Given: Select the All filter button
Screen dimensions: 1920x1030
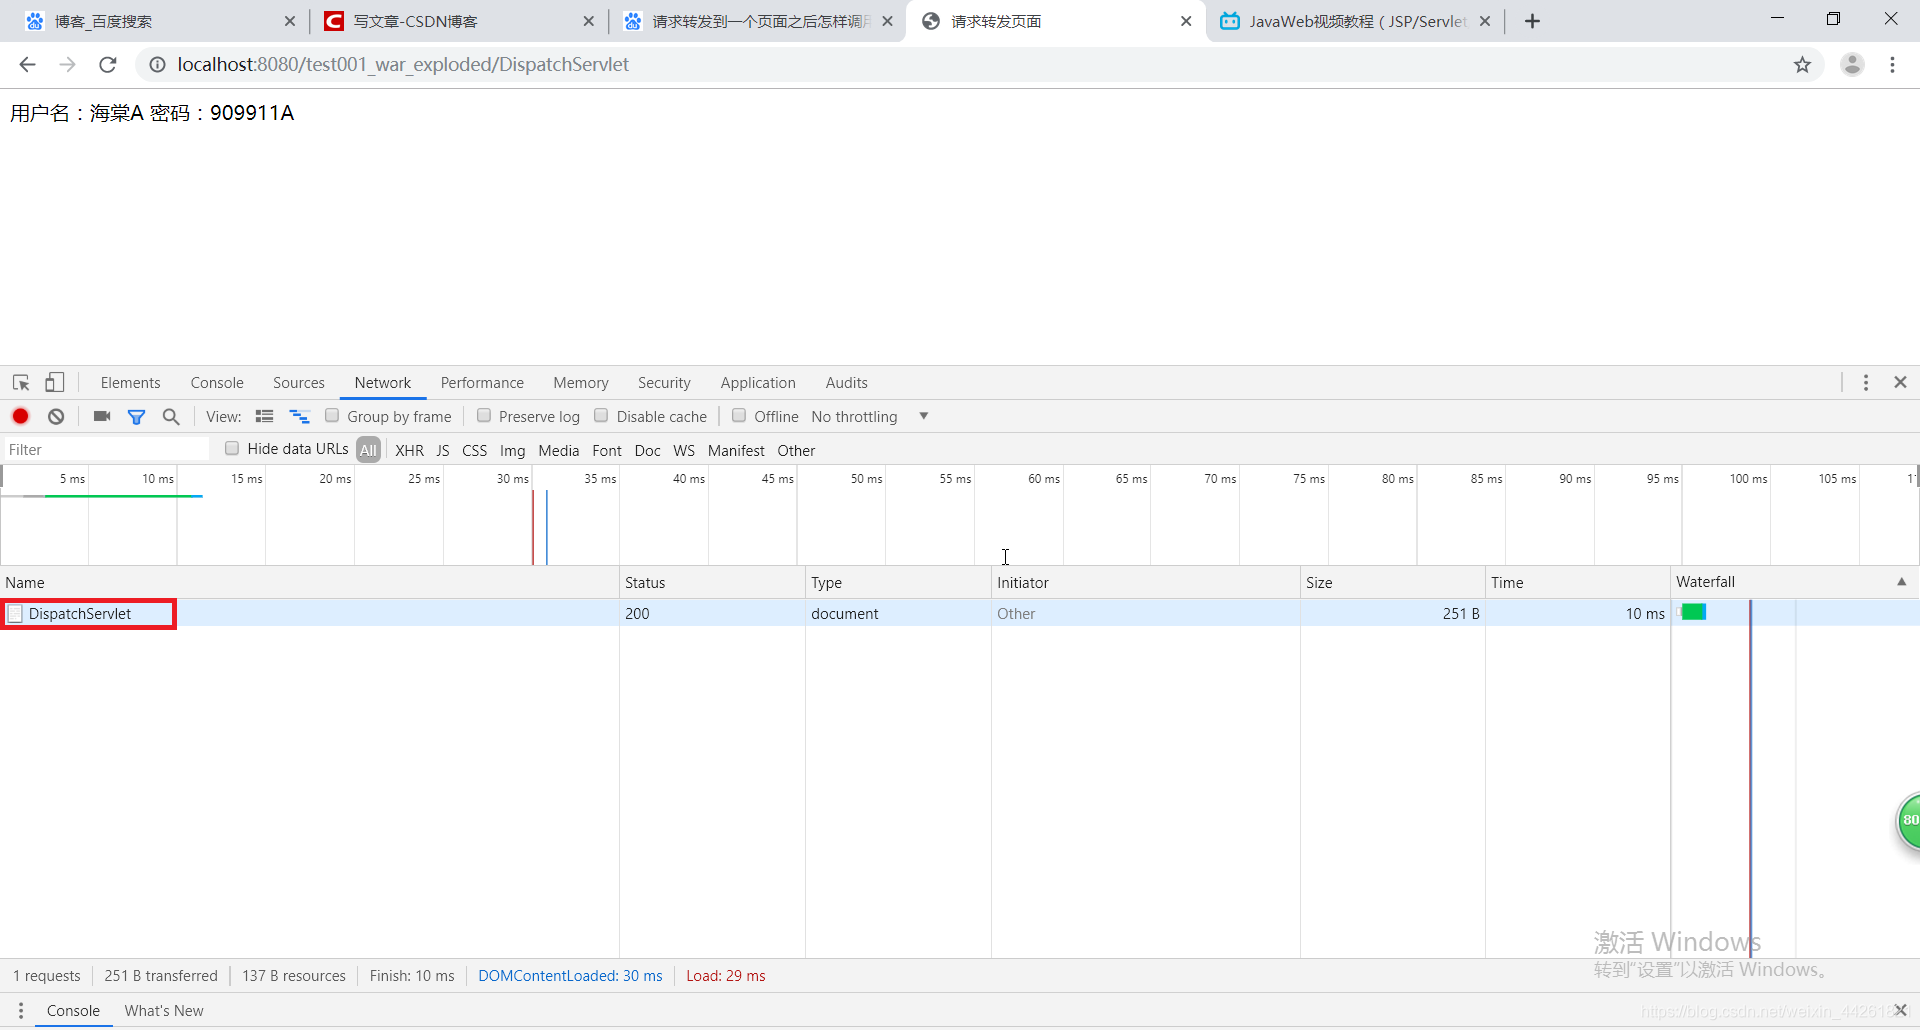Looking at the screenshot, I should click(x=369, y=450).
